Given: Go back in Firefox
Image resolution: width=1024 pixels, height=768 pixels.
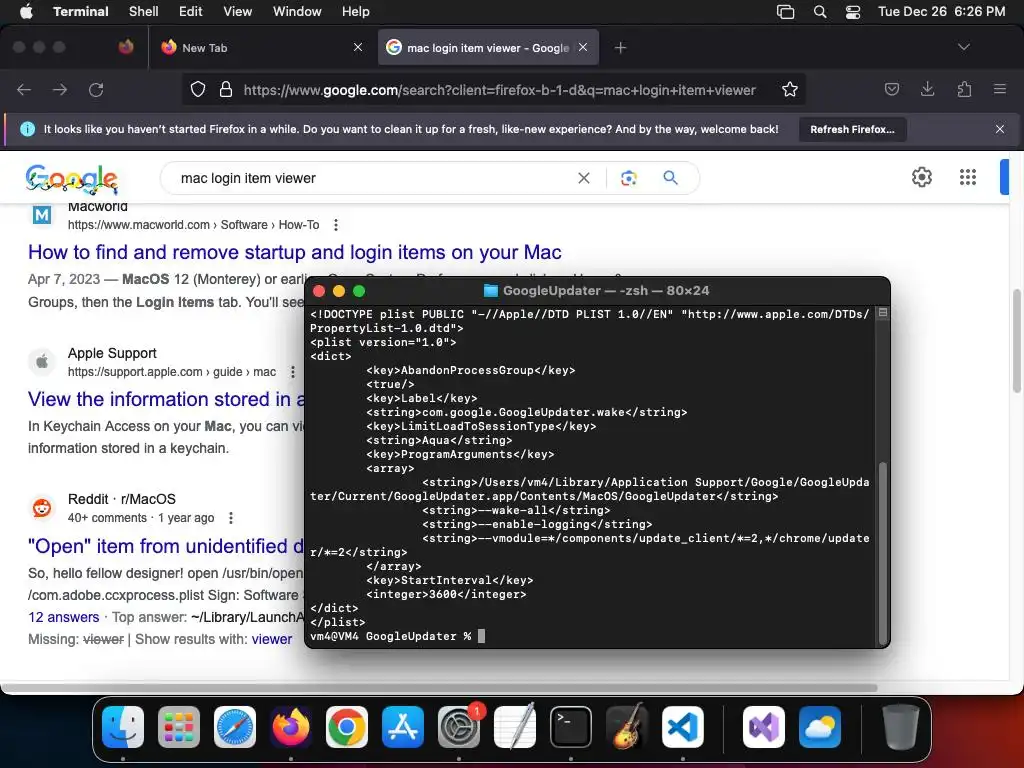Looking at the screenshot, I should pyautogui.click(x=24, y=89).
